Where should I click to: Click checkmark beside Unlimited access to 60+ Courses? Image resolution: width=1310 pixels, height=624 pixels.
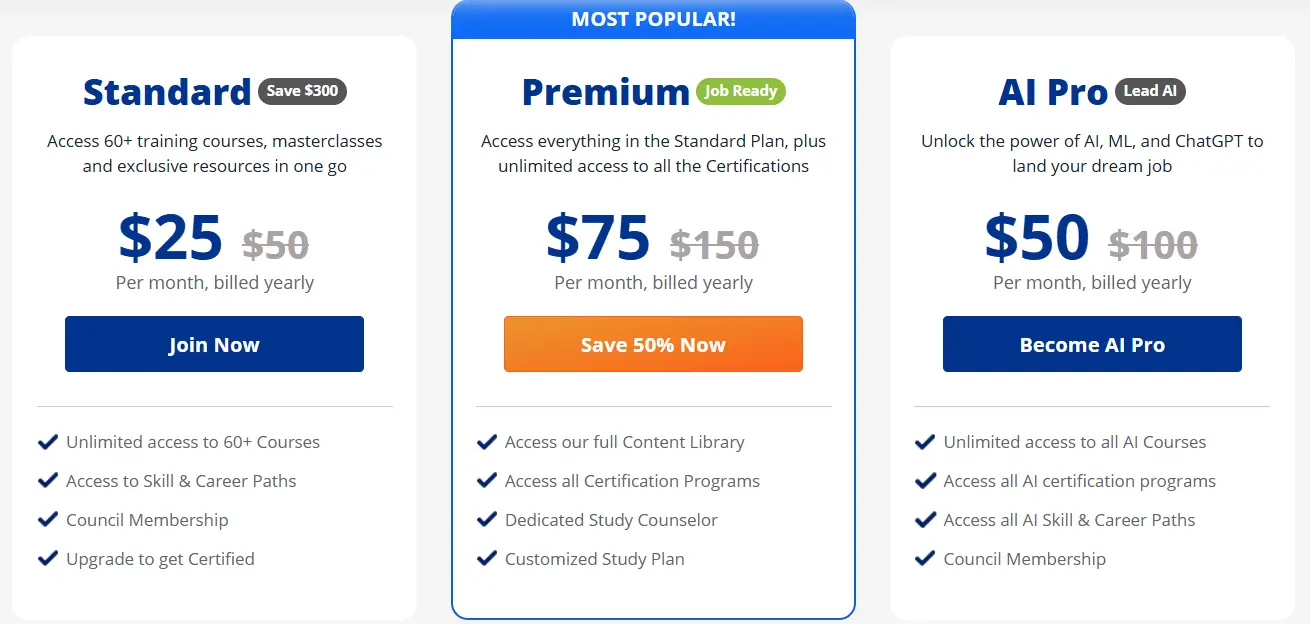(x=47, y=442)
